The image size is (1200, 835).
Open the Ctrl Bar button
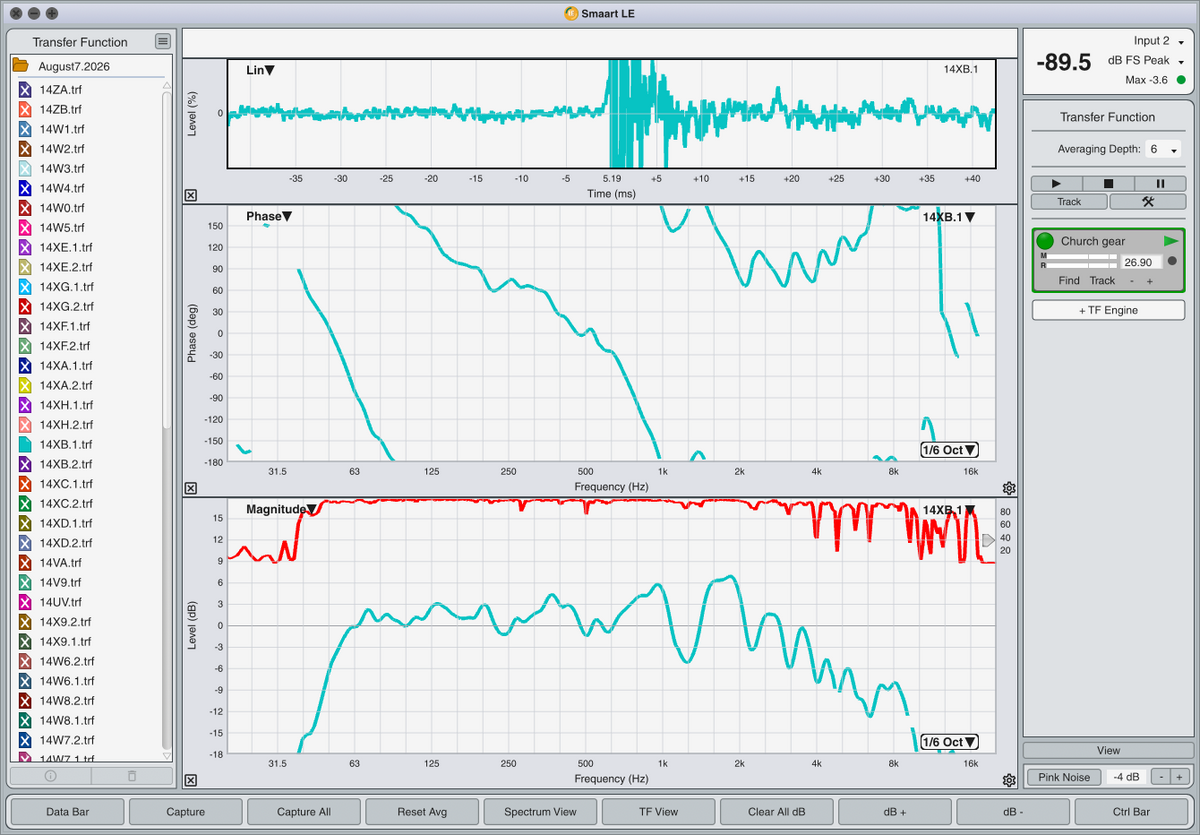click(x=1132, y=811)
